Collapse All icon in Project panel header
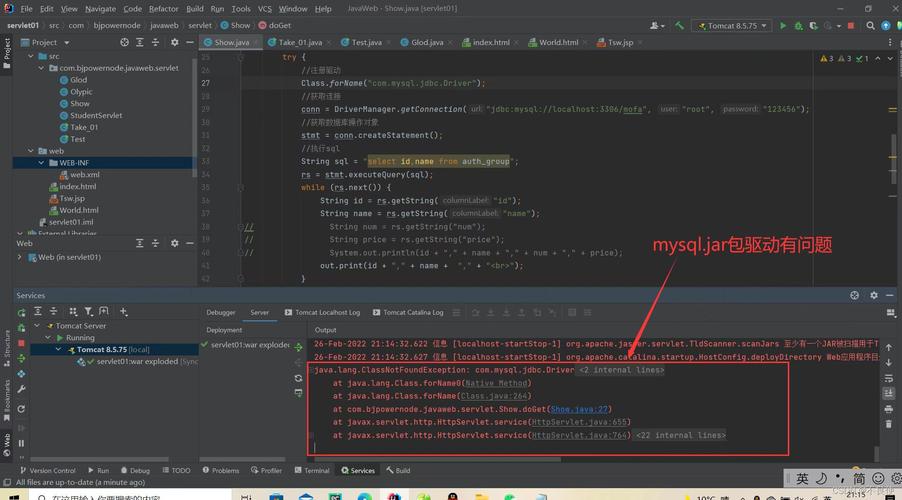This screenshot has height=500, width=902. pyautogui.click(x=155, y=43)
